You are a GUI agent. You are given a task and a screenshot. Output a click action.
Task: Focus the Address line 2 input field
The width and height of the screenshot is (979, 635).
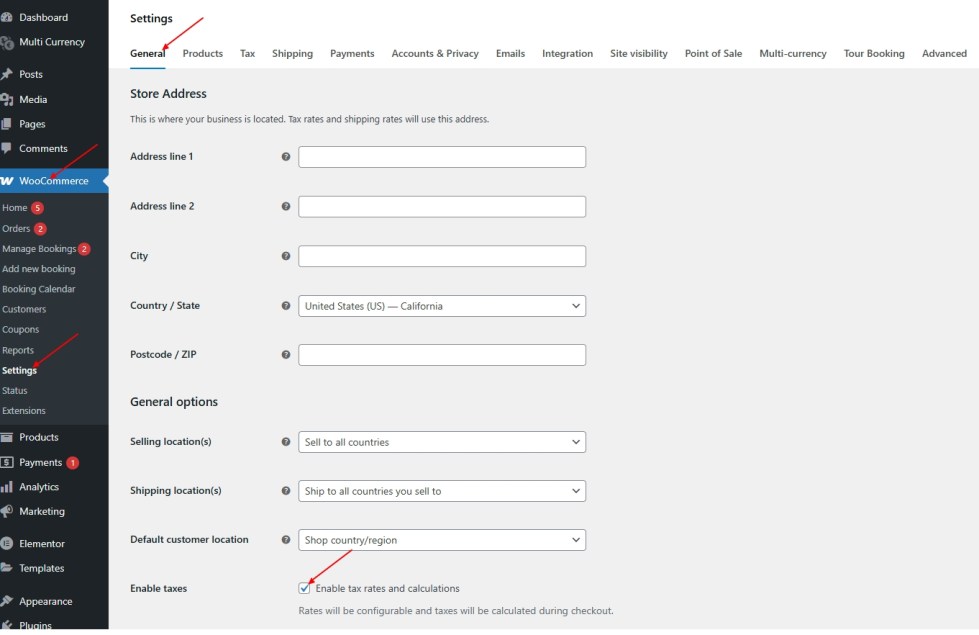tap(441, 207)
